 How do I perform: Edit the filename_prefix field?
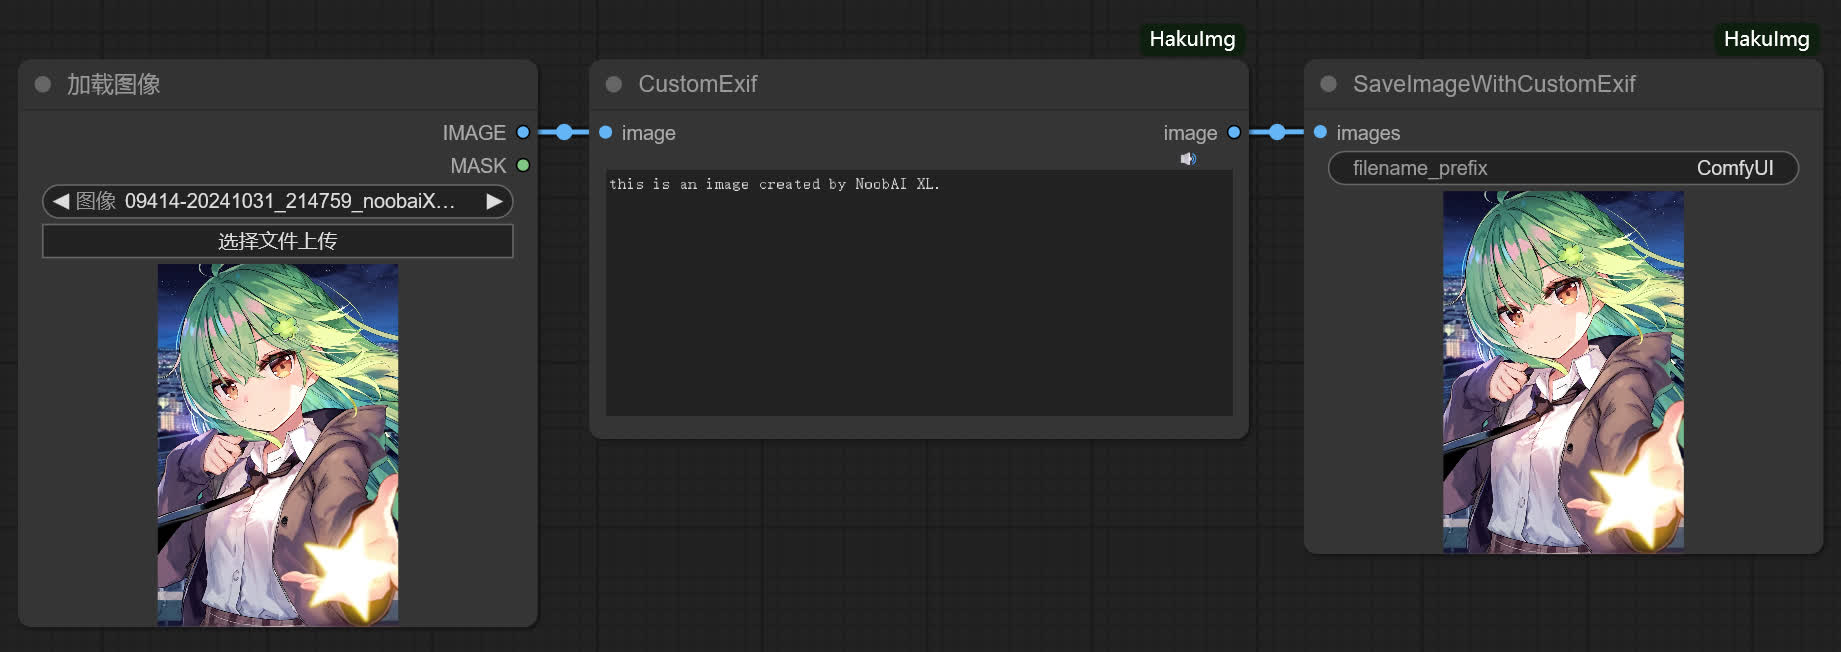(x=1563, y=168)
